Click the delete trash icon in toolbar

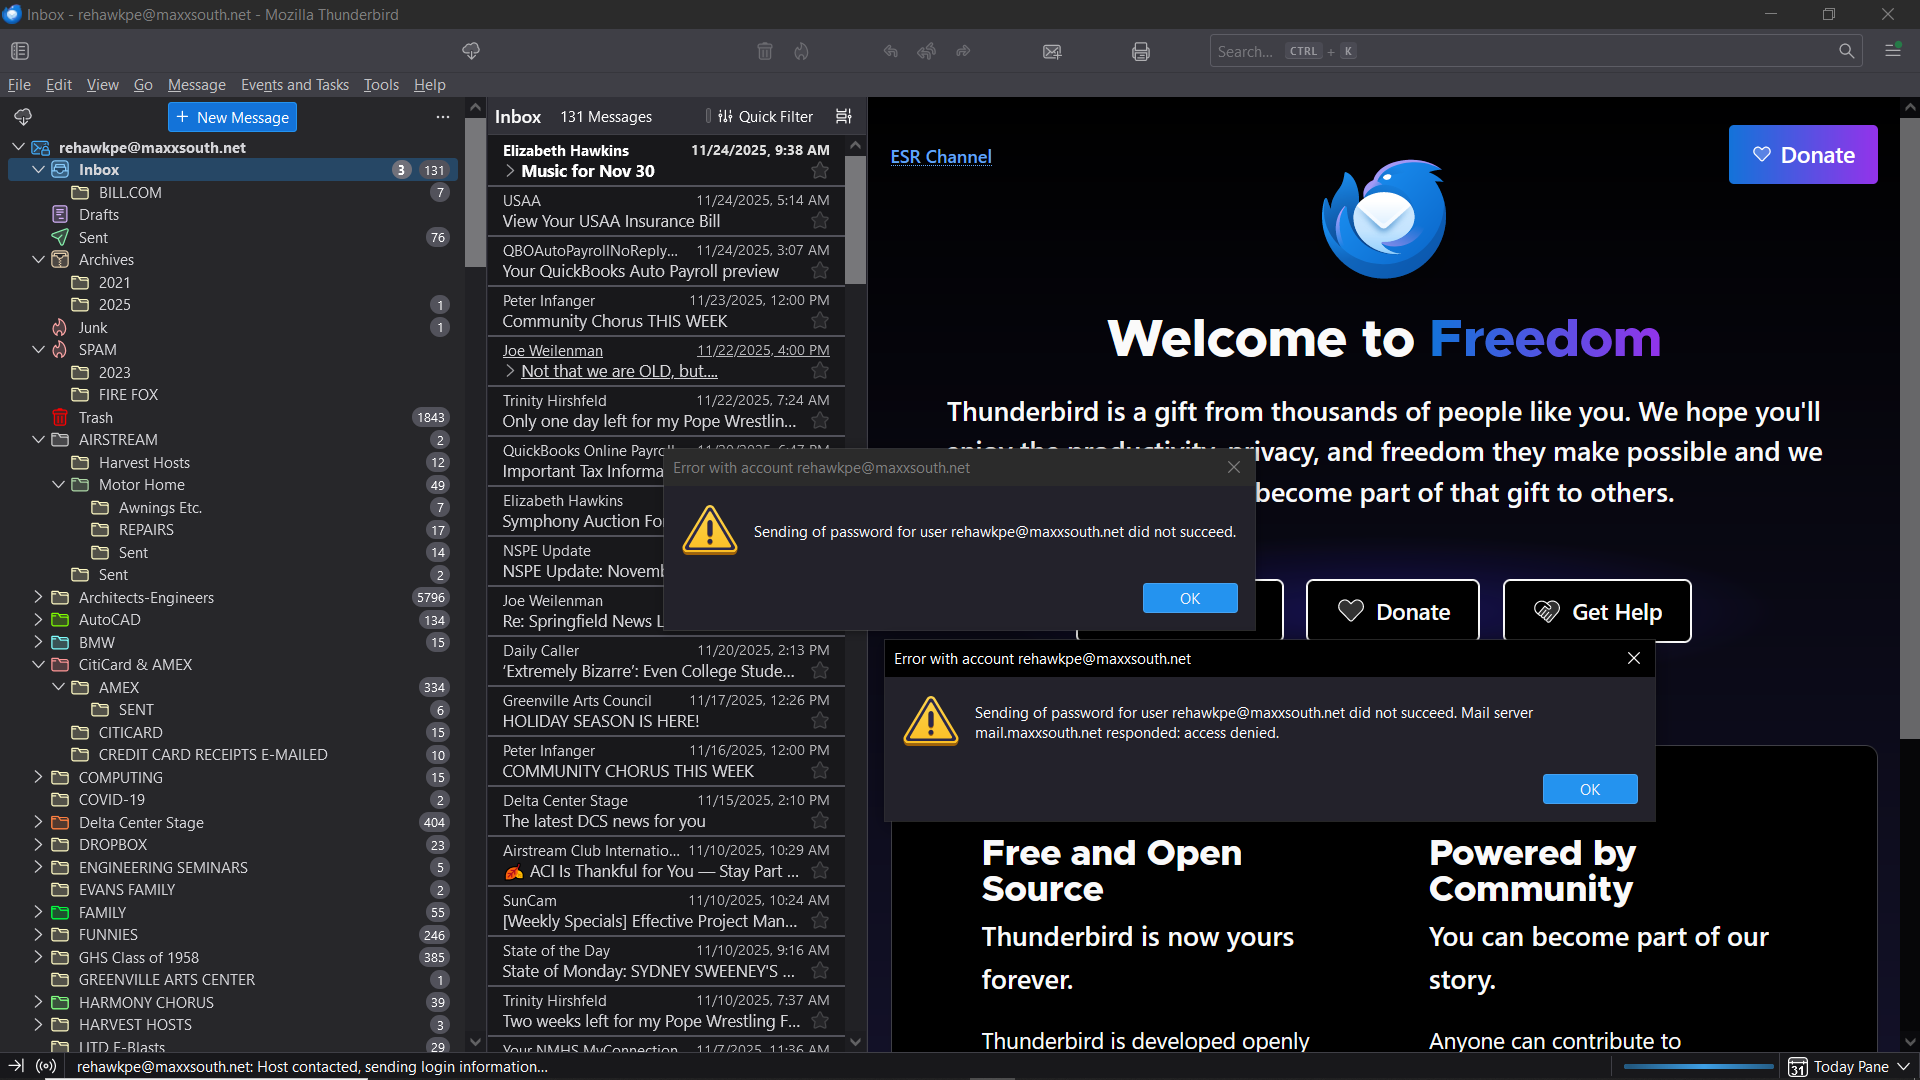click(765, 51)
